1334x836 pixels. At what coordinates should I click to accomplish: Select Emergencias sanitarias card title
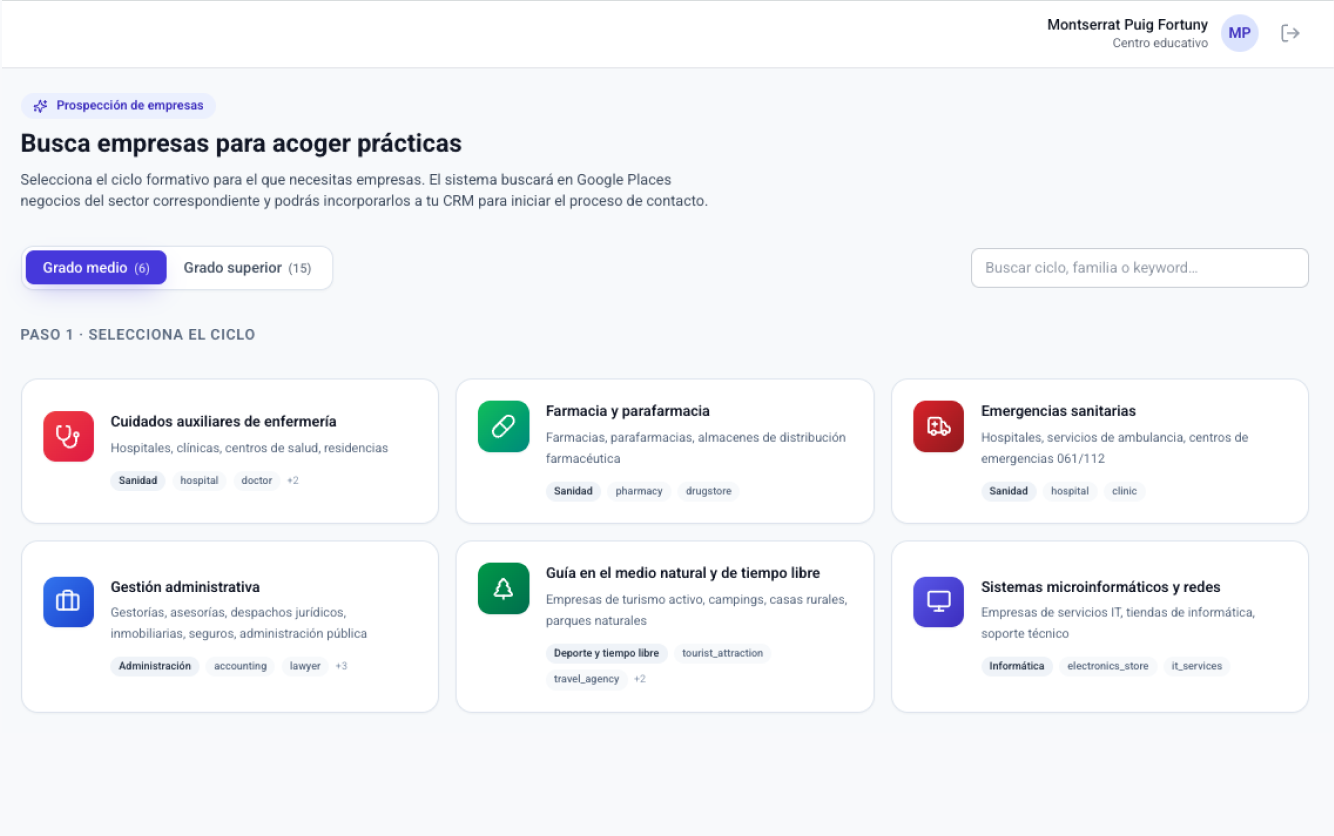pos(1058,411)
